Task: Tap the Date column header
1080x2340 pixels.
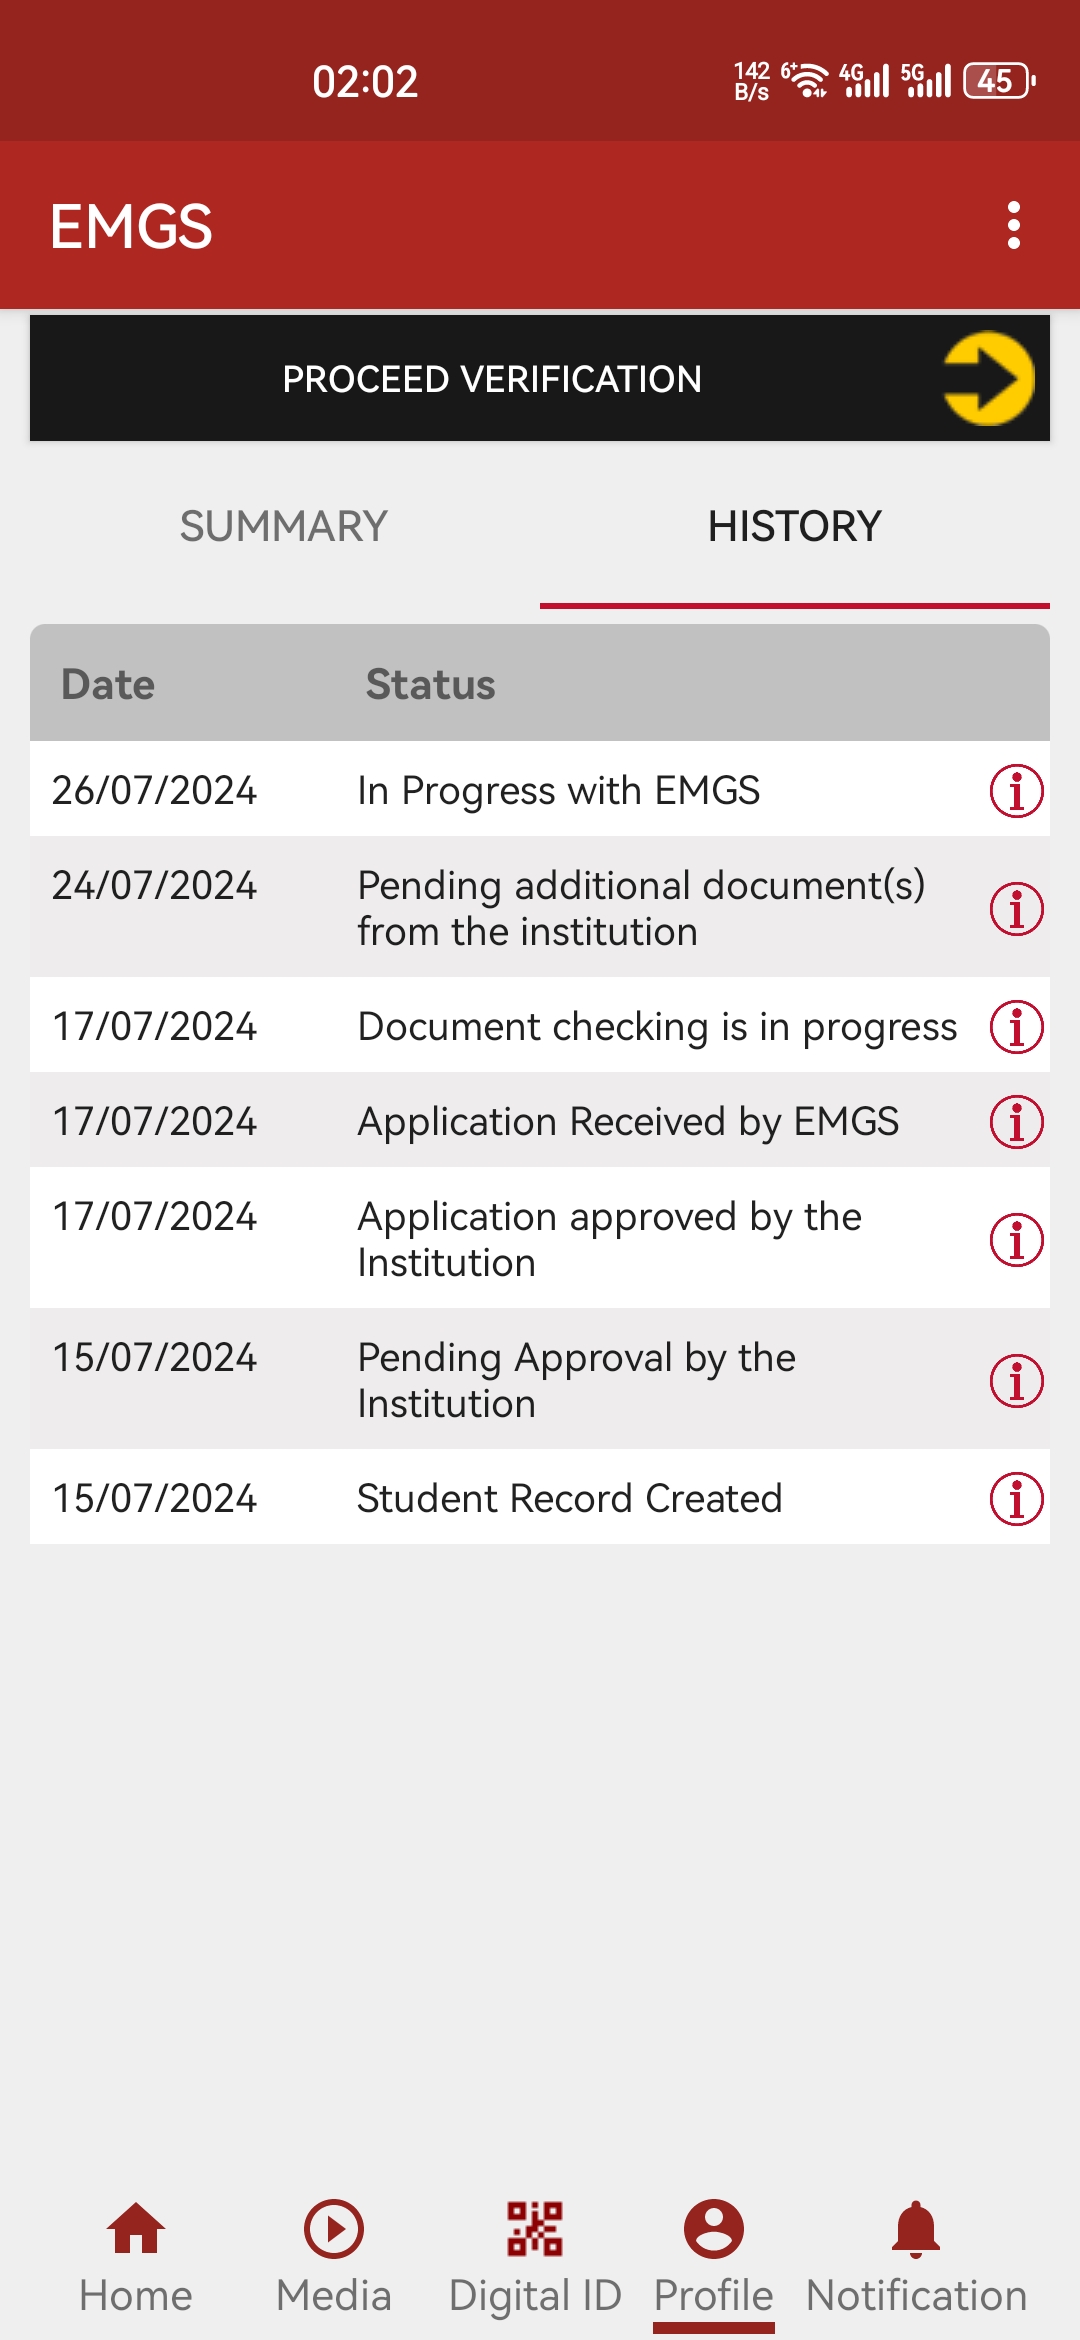Action: (x=108, y=685)
